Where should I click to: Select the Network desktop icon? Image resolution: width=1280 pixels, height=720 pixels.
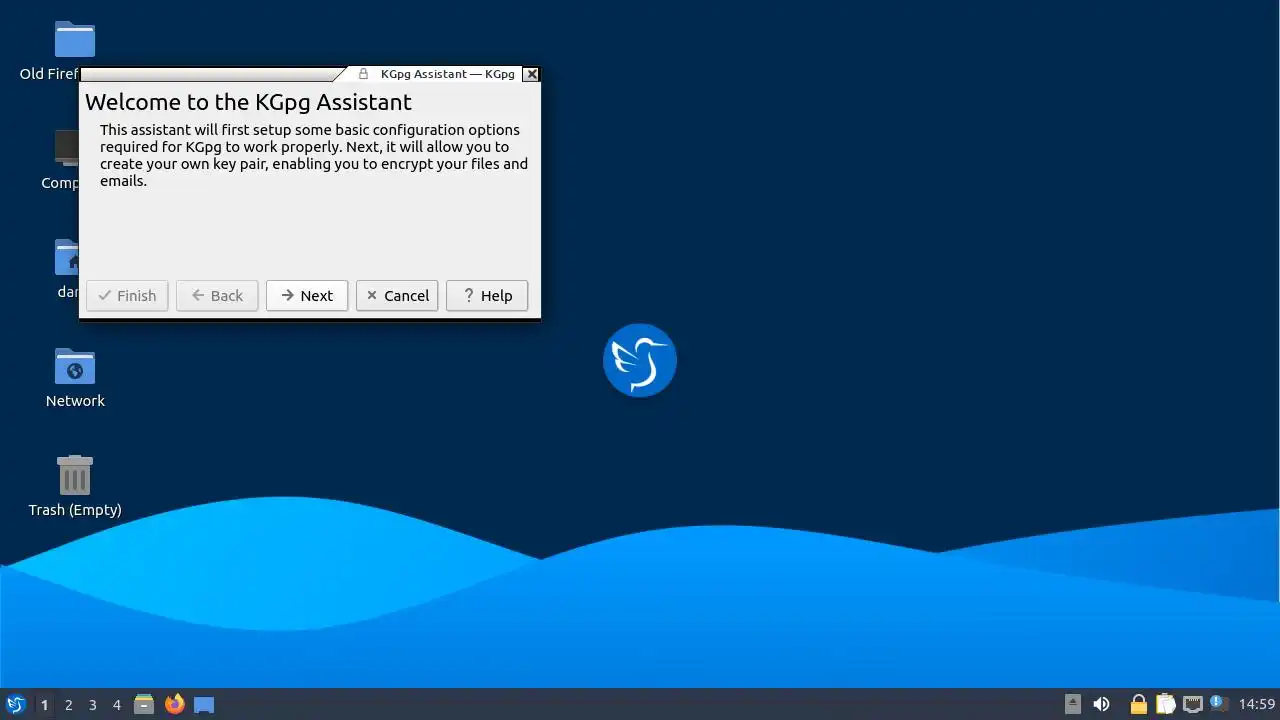[x=75, y=377]
